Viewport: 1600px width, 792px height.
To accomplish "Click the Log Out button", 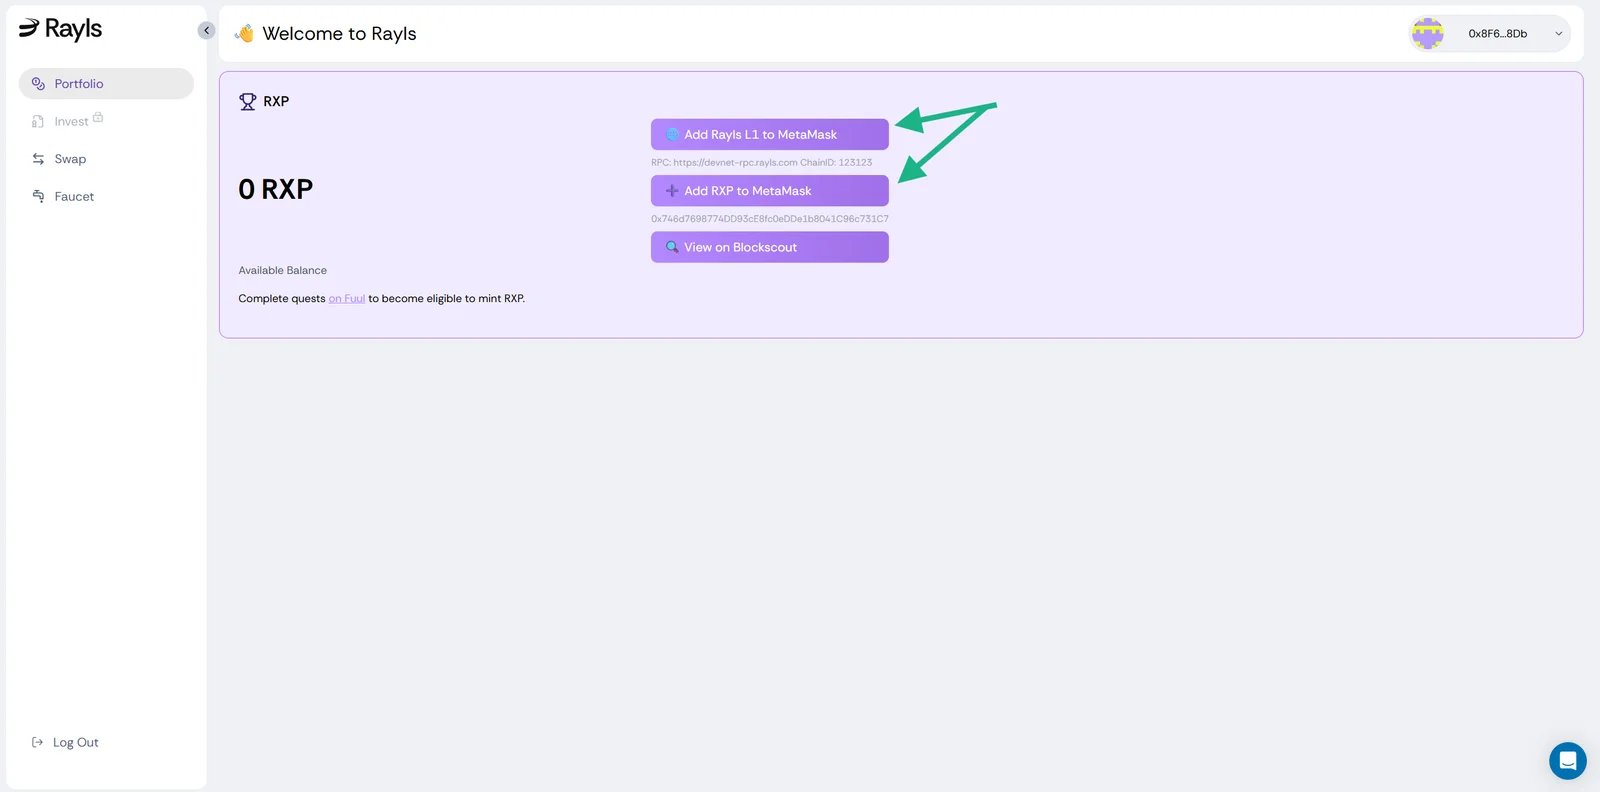I will 65,742.
